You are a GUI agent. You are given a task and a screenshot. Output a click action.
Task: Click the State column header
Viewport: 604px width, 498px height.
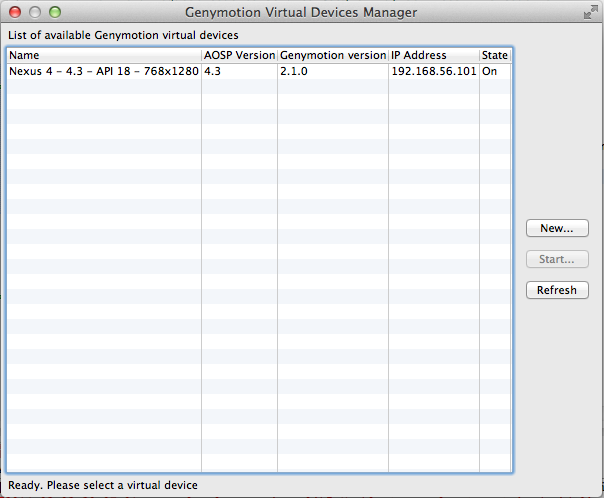click(x=495, y=55)
